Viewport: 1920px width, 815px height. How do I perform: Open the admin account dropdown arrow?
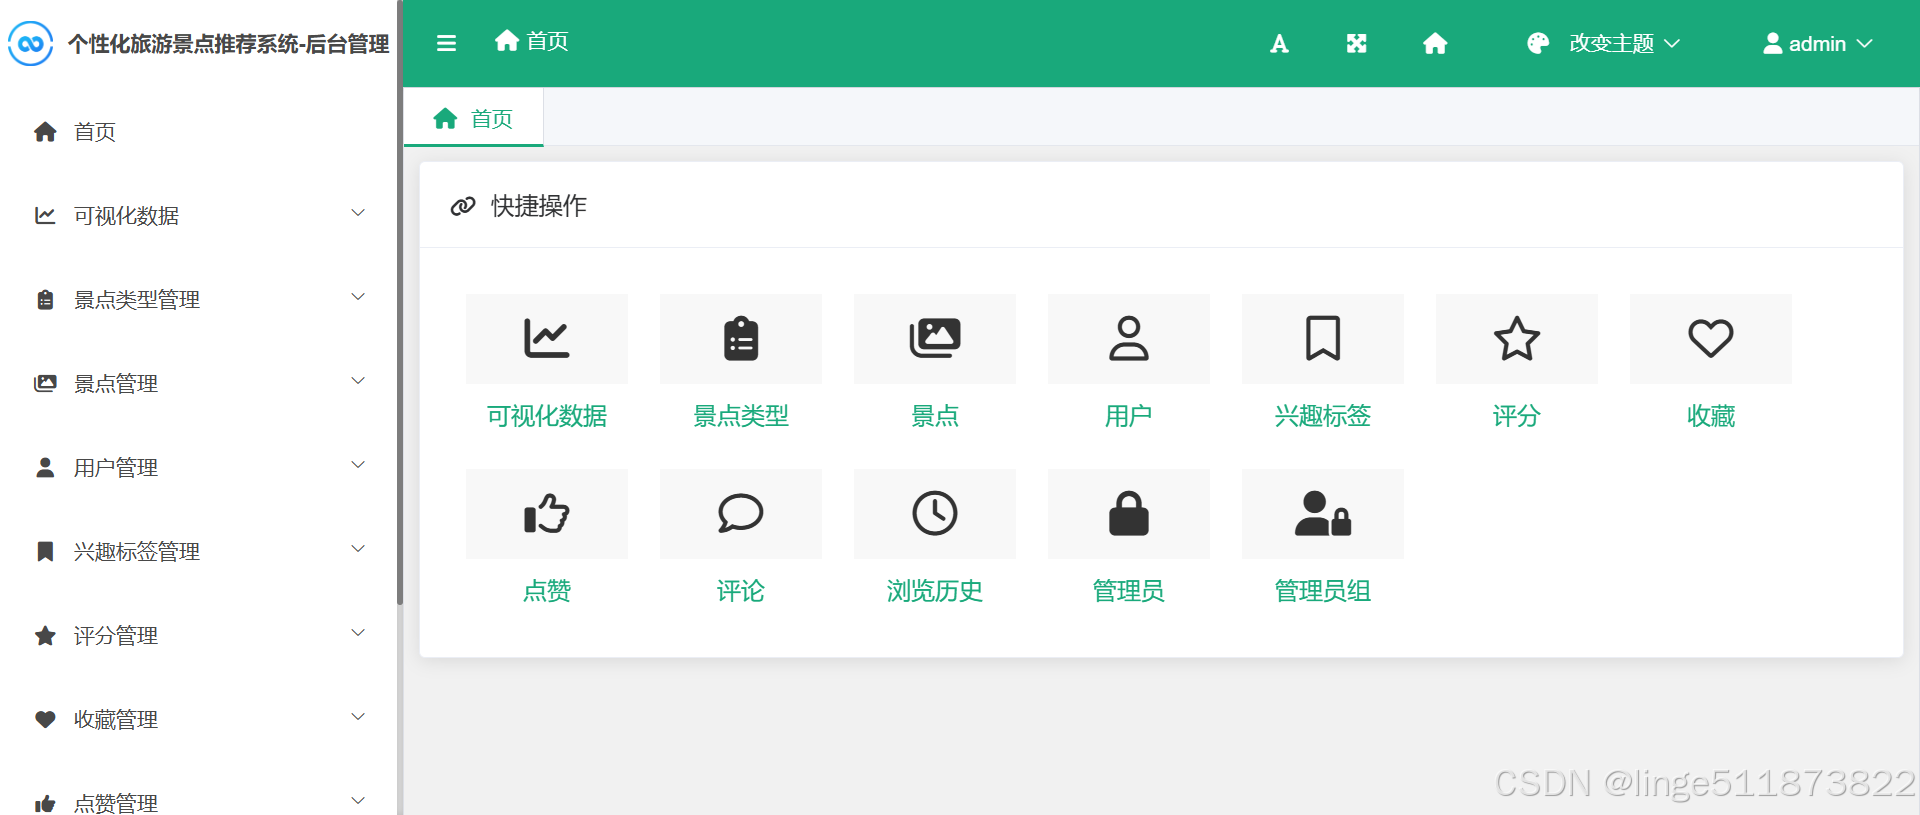point(1864,44)
